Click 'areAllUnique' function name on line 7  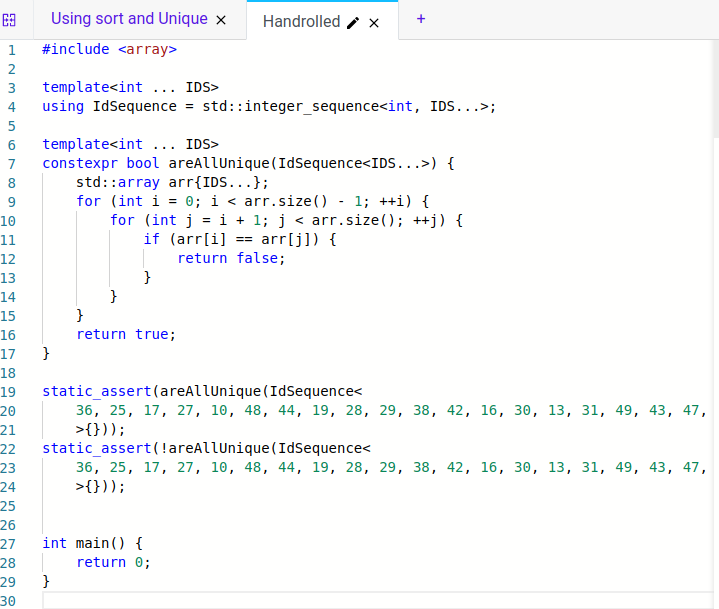(x=219, y=163)
